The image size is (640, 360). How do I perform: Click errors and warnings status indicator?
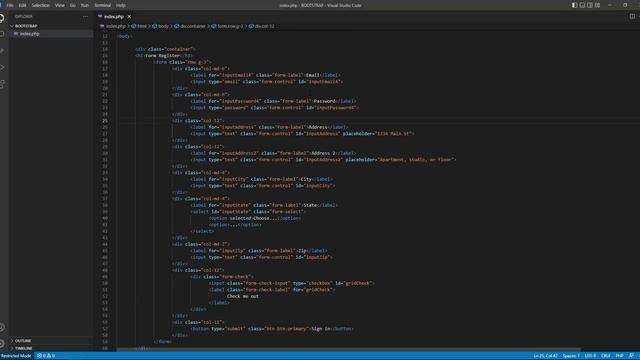click(46, 356)
